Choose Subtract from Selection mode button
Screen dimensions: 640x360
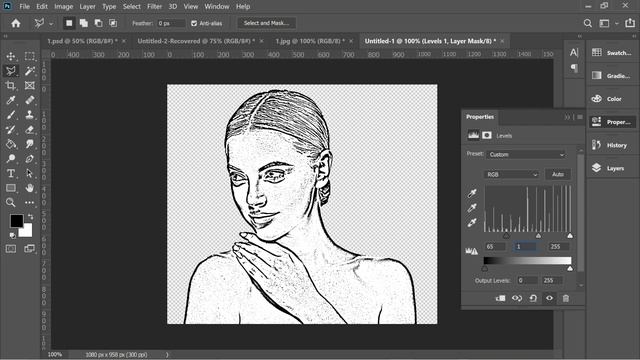(98, 23)
